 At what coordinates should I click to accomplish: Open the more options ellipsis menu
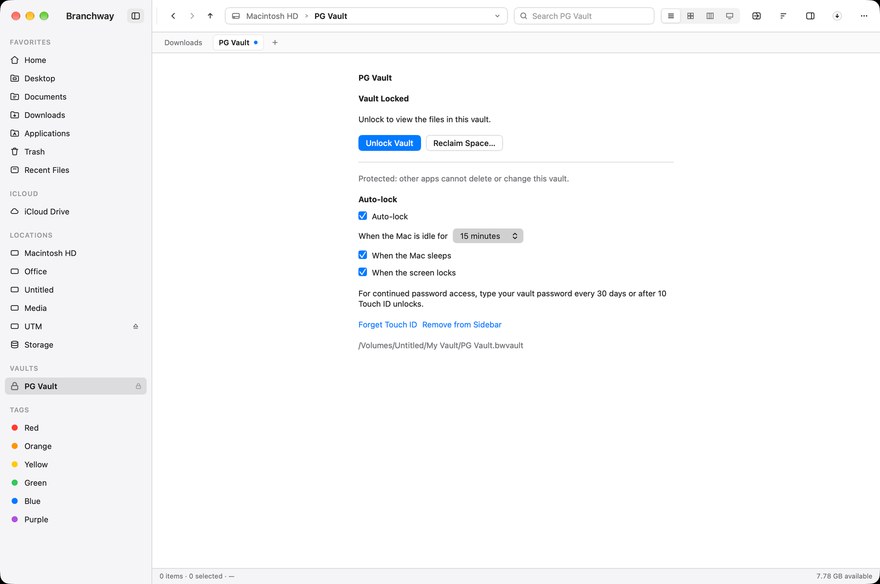[864, 16]
